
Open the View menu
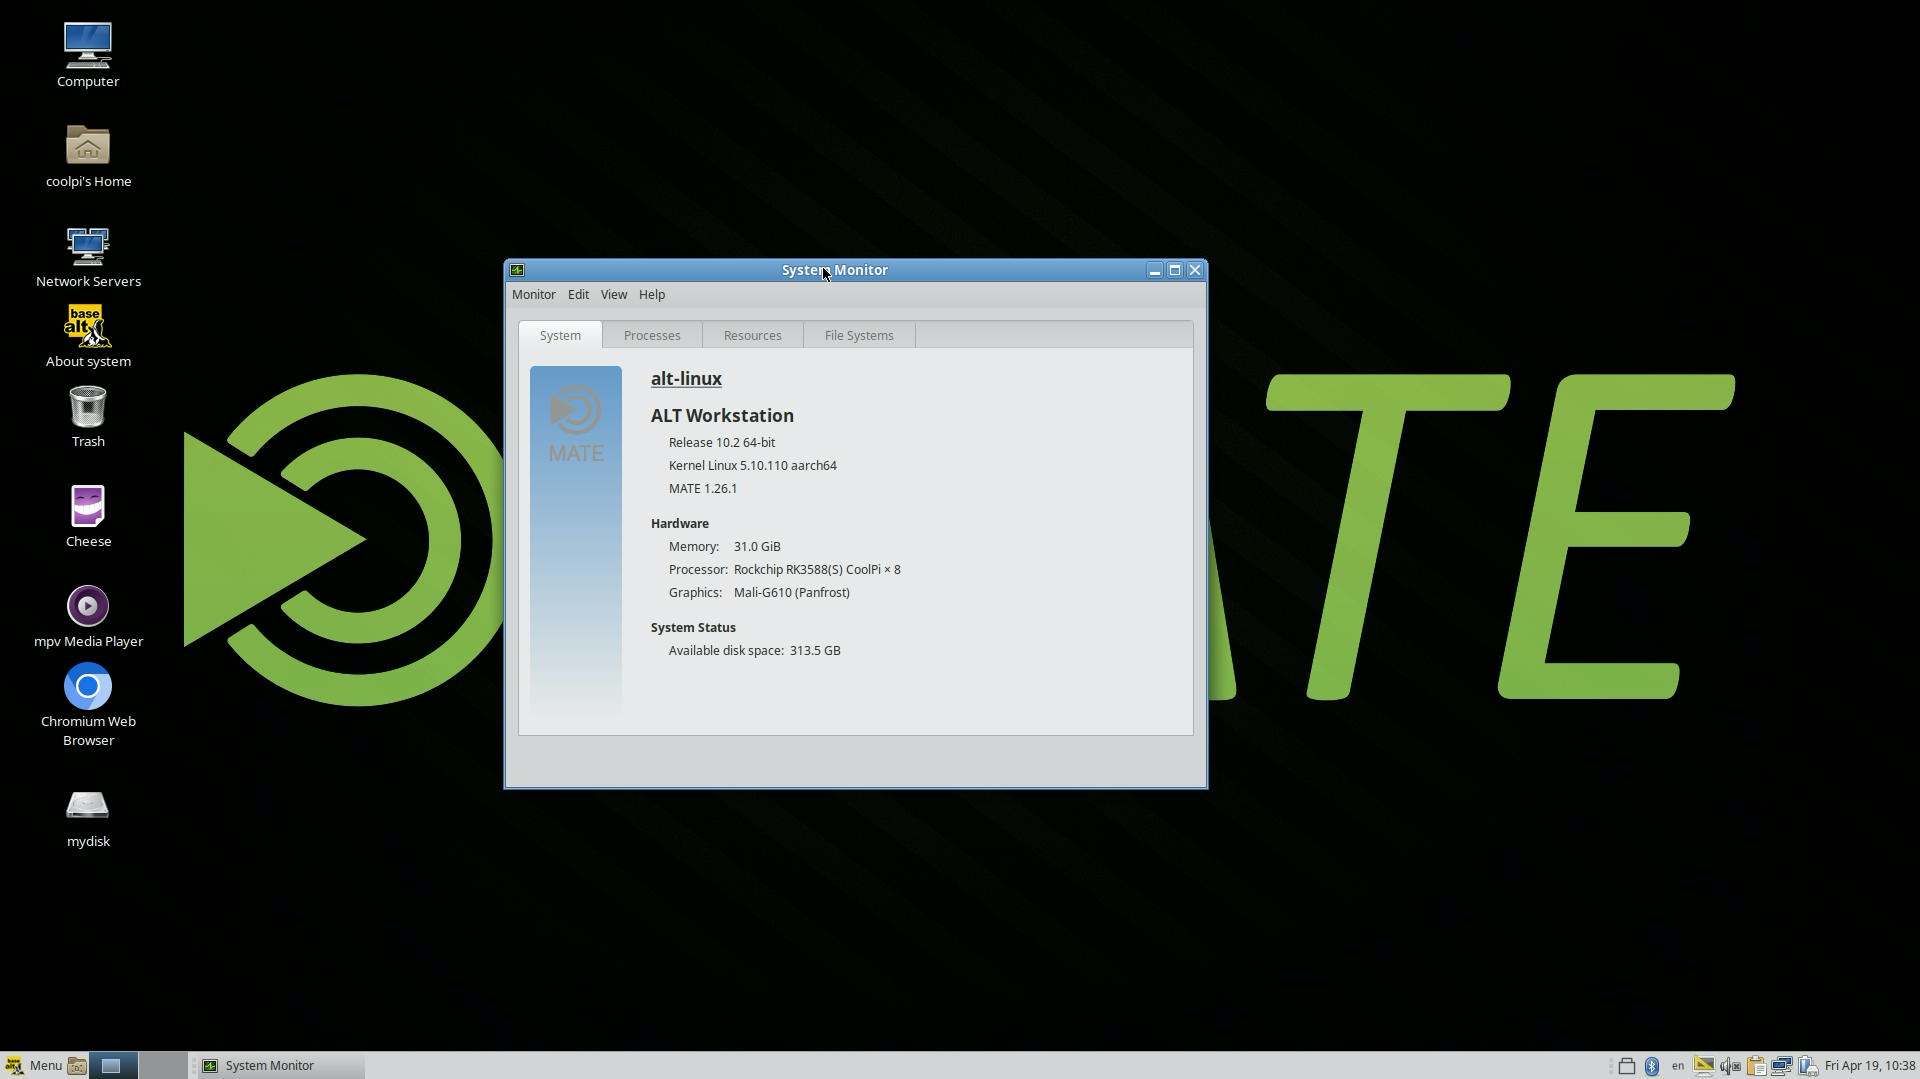(x=614, y=295)
